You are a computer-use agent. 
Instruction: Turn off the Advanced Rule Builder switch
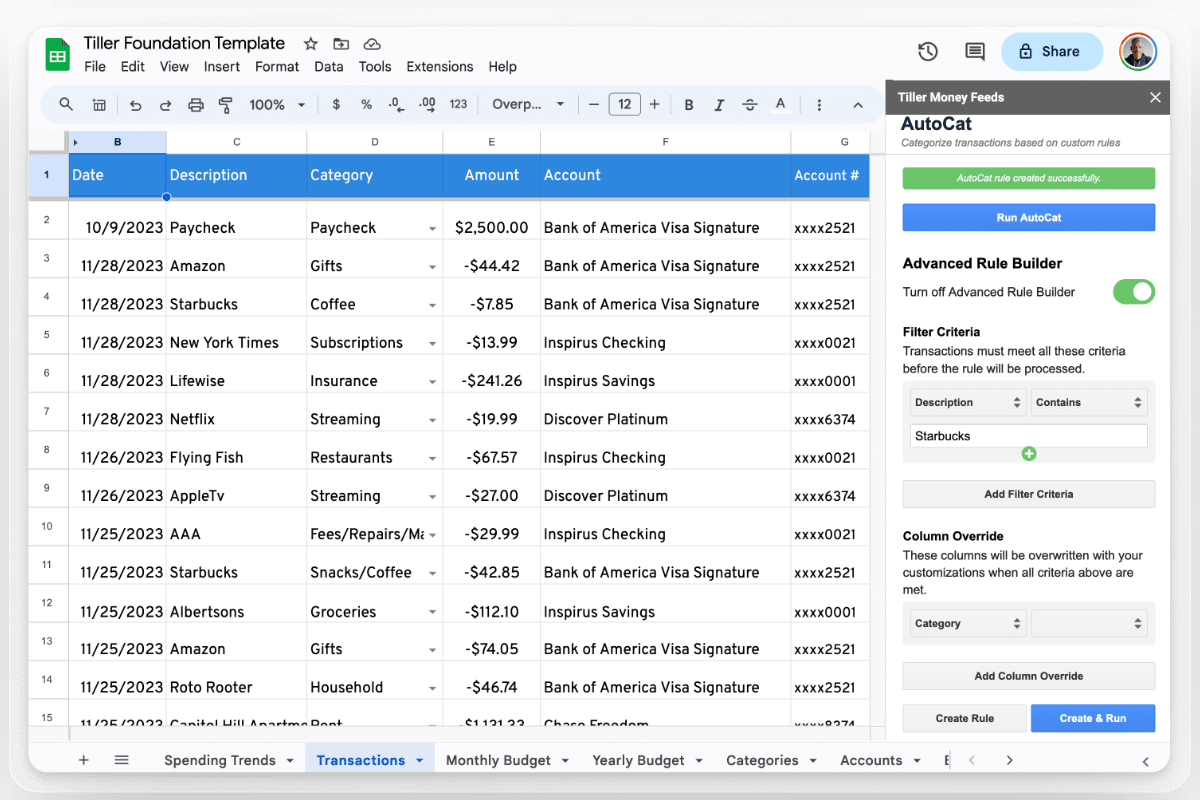1133,292
